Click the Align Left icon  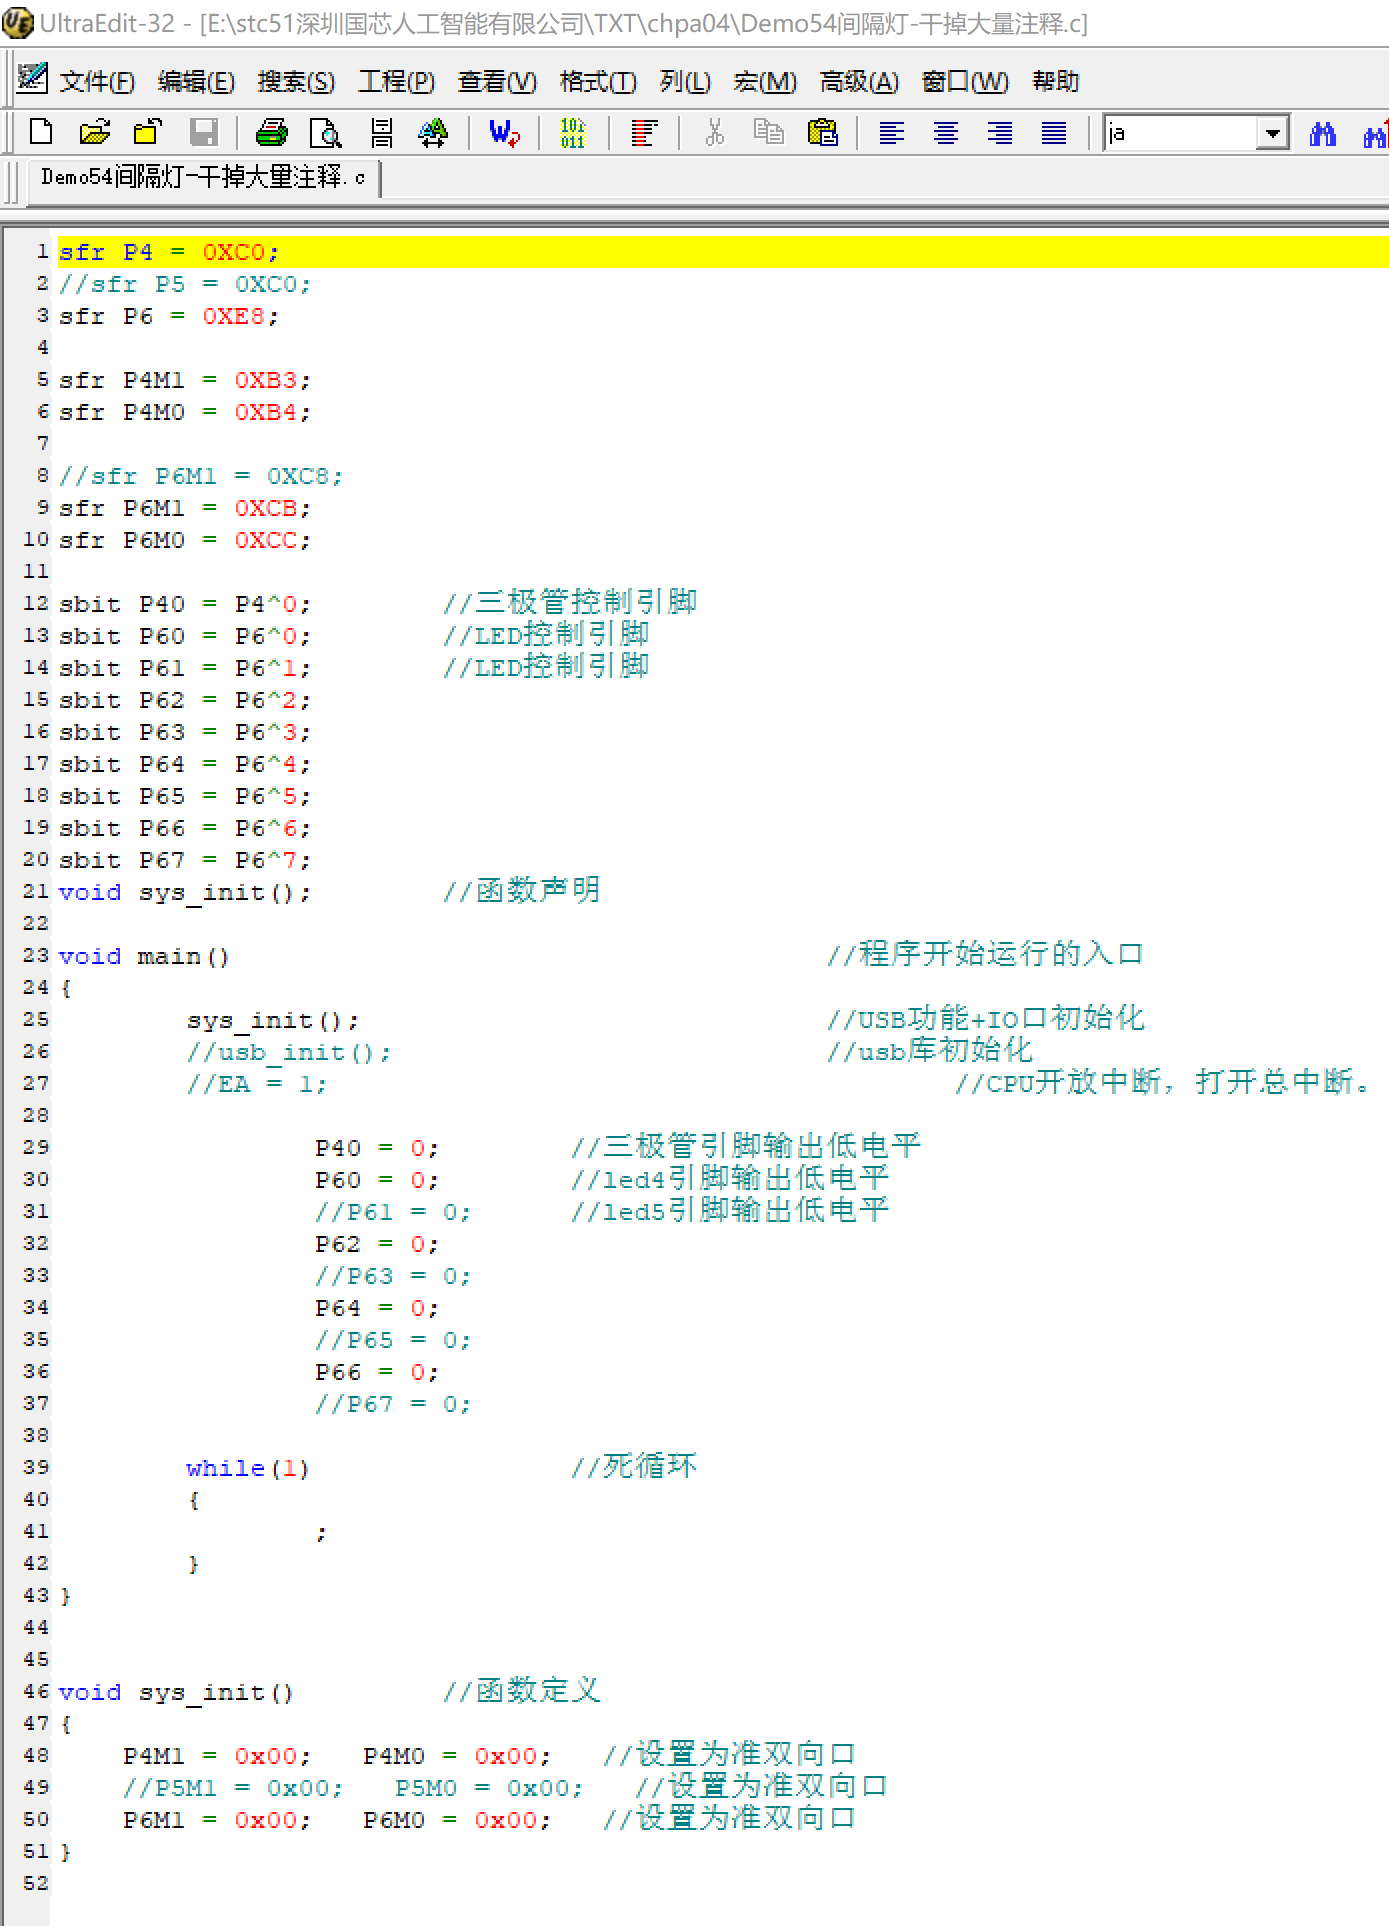pos(891,132)
